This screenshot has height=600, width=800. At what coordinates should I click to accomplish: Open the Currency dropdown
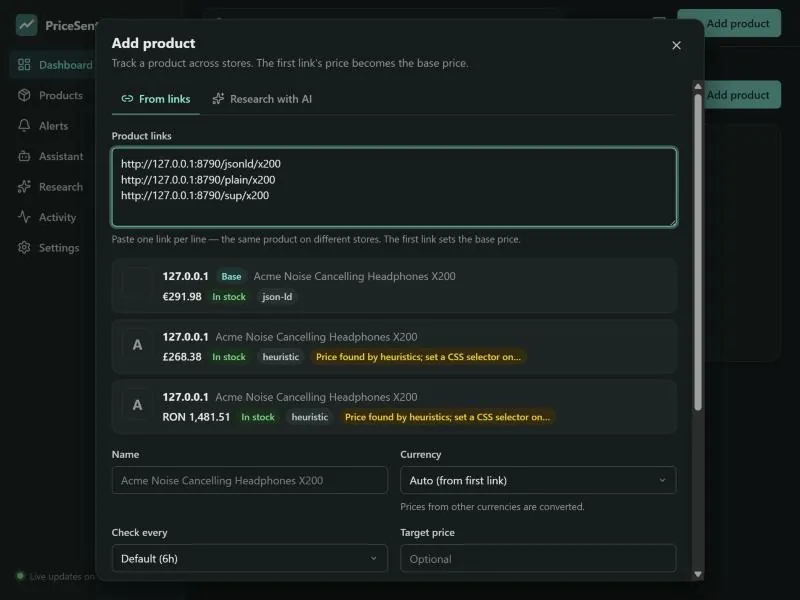[x=538, y=480]
